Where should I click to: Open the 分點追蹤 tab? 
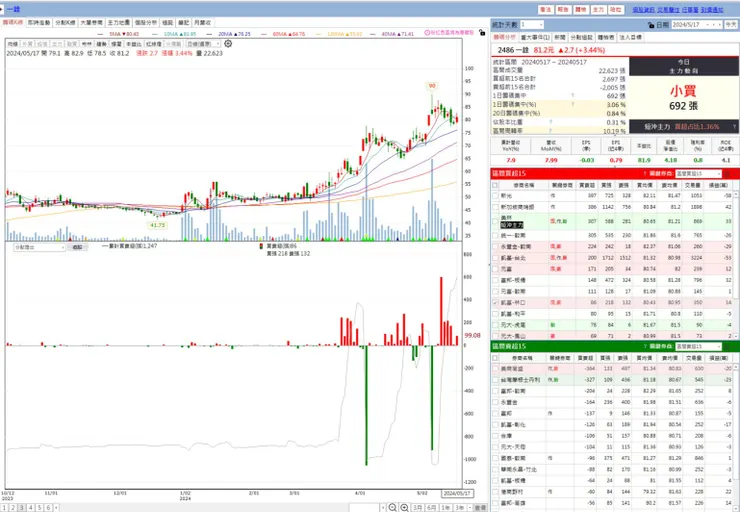tap(581, 37)
